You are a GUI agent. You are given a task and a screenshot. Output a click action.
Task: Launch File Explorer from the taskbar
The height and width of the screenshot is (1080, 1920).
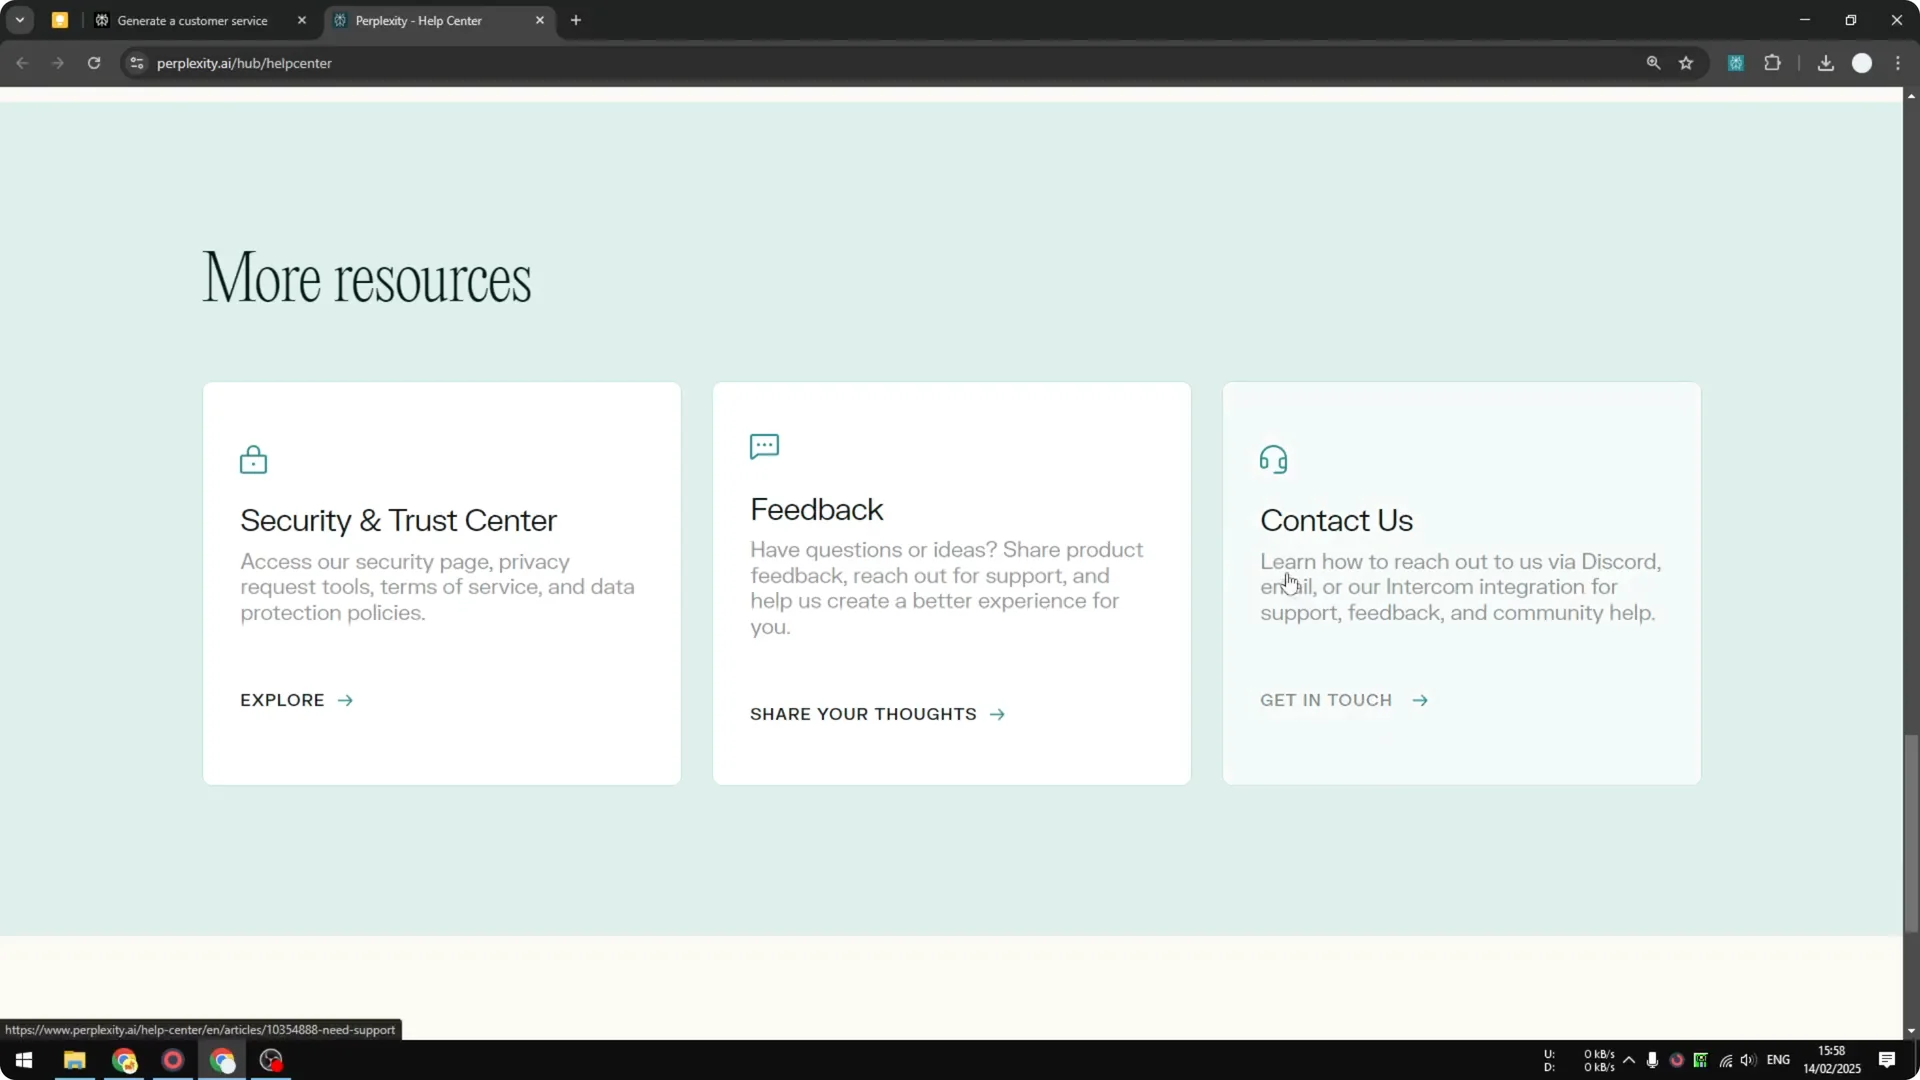tap(74, 1061)
